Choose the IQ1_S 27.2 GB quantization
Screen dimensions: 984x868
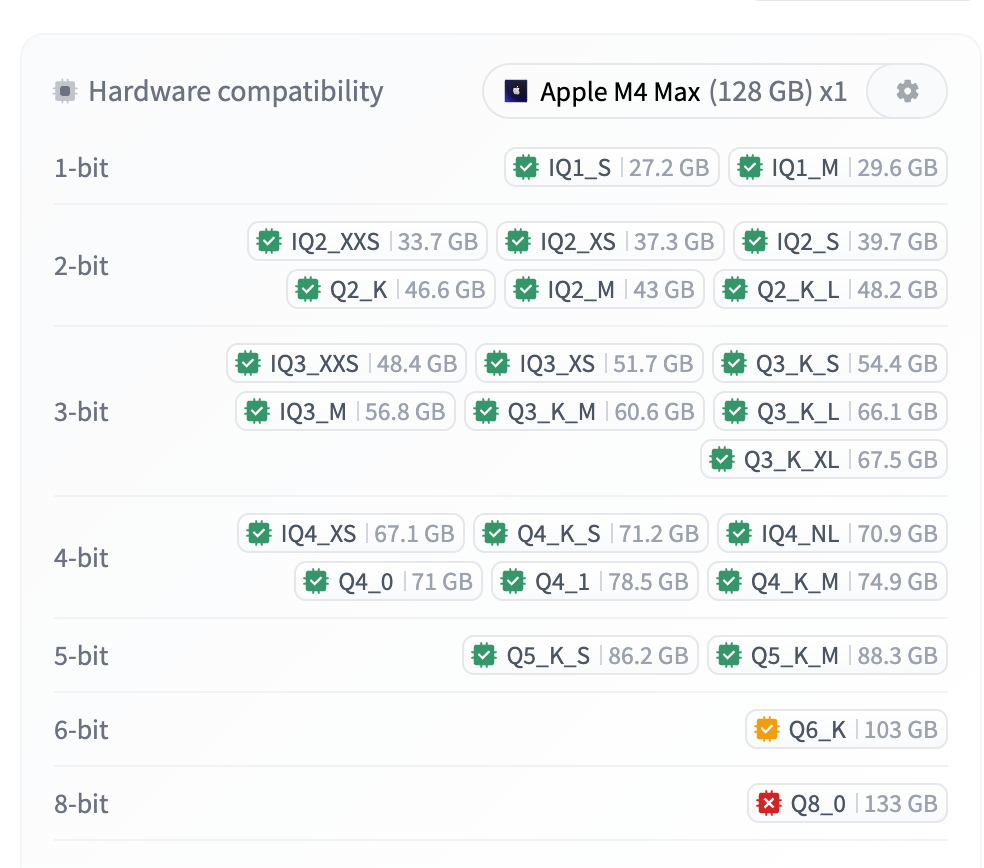(611, 168)
